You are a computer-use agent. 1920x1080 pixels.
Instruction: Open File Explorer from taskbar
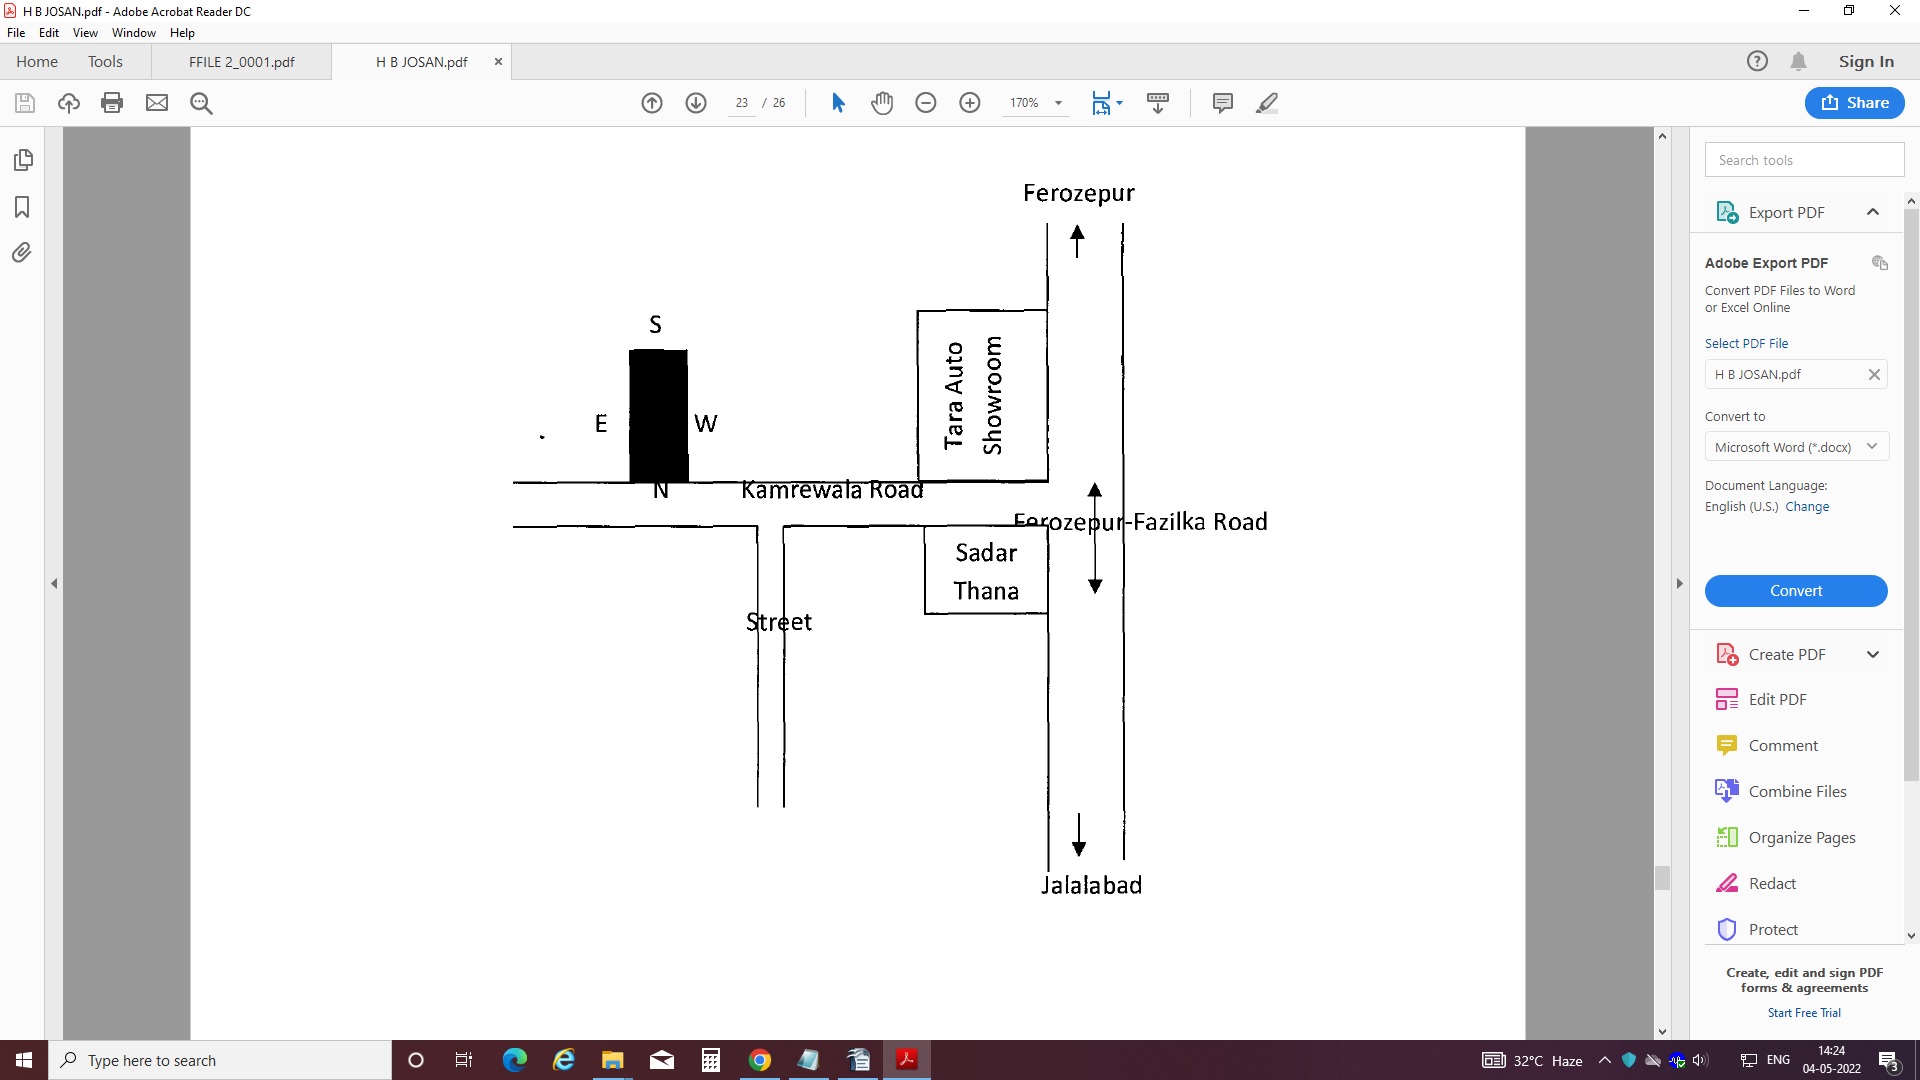click(x=612, y=1060)
